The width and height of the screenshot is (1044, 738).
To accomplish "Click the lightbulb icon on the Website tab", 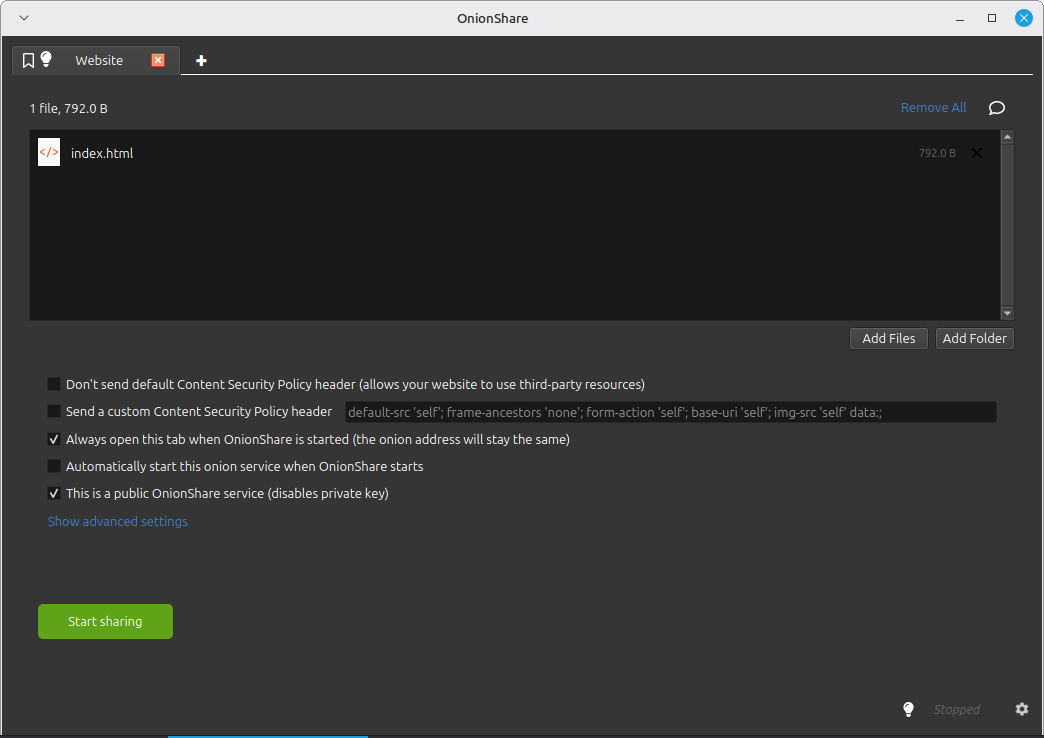I will [48, 60].
